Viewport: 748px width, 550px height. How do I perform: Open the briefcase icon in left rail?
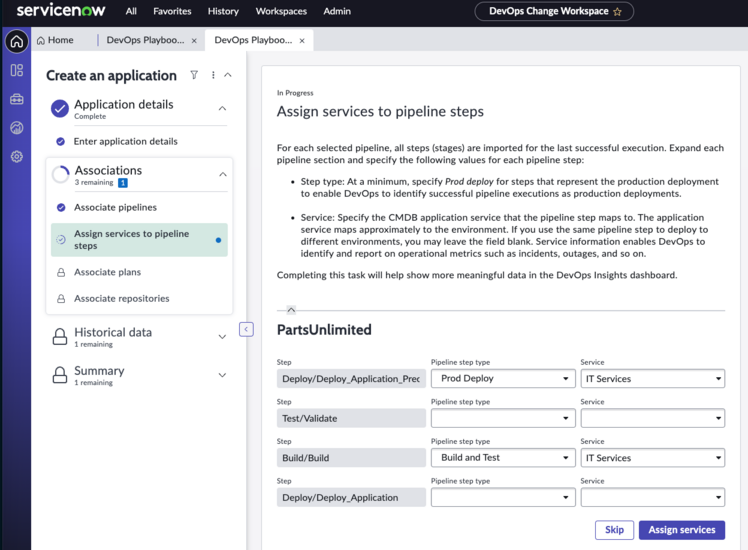(x=17, y=99)
